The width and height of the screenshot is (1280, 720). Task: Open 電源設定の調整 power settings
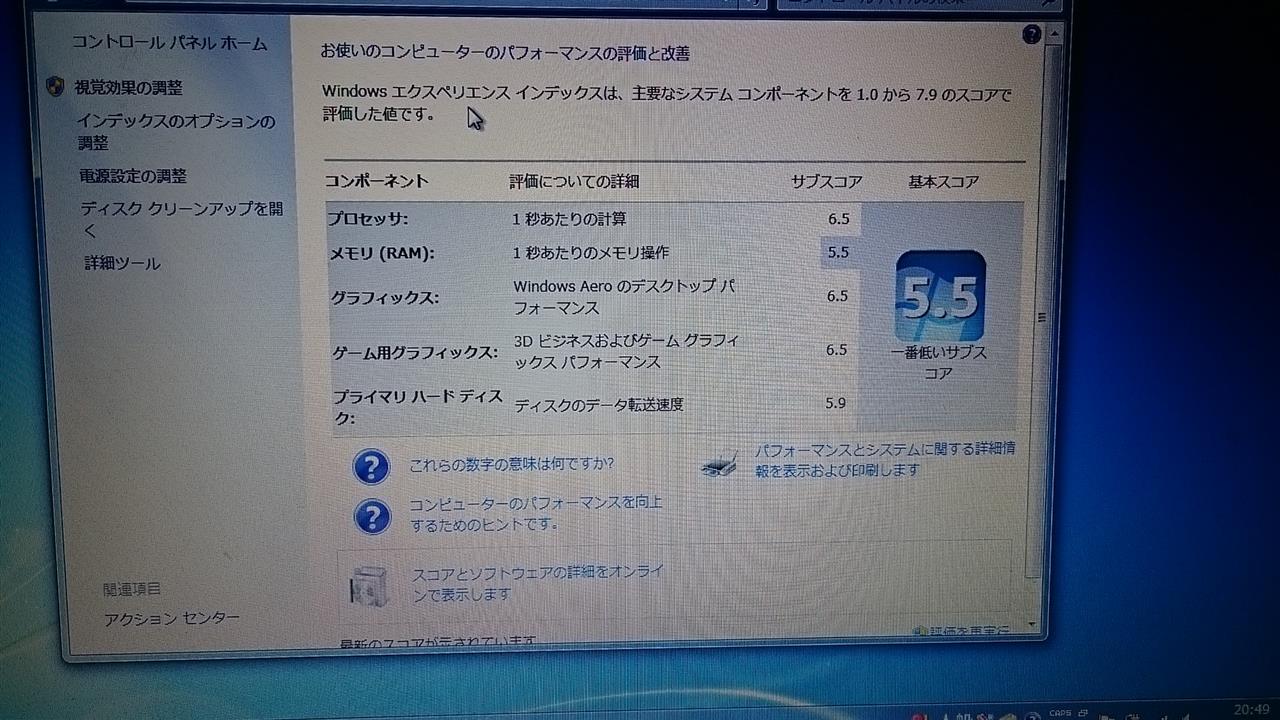(133, 176)
